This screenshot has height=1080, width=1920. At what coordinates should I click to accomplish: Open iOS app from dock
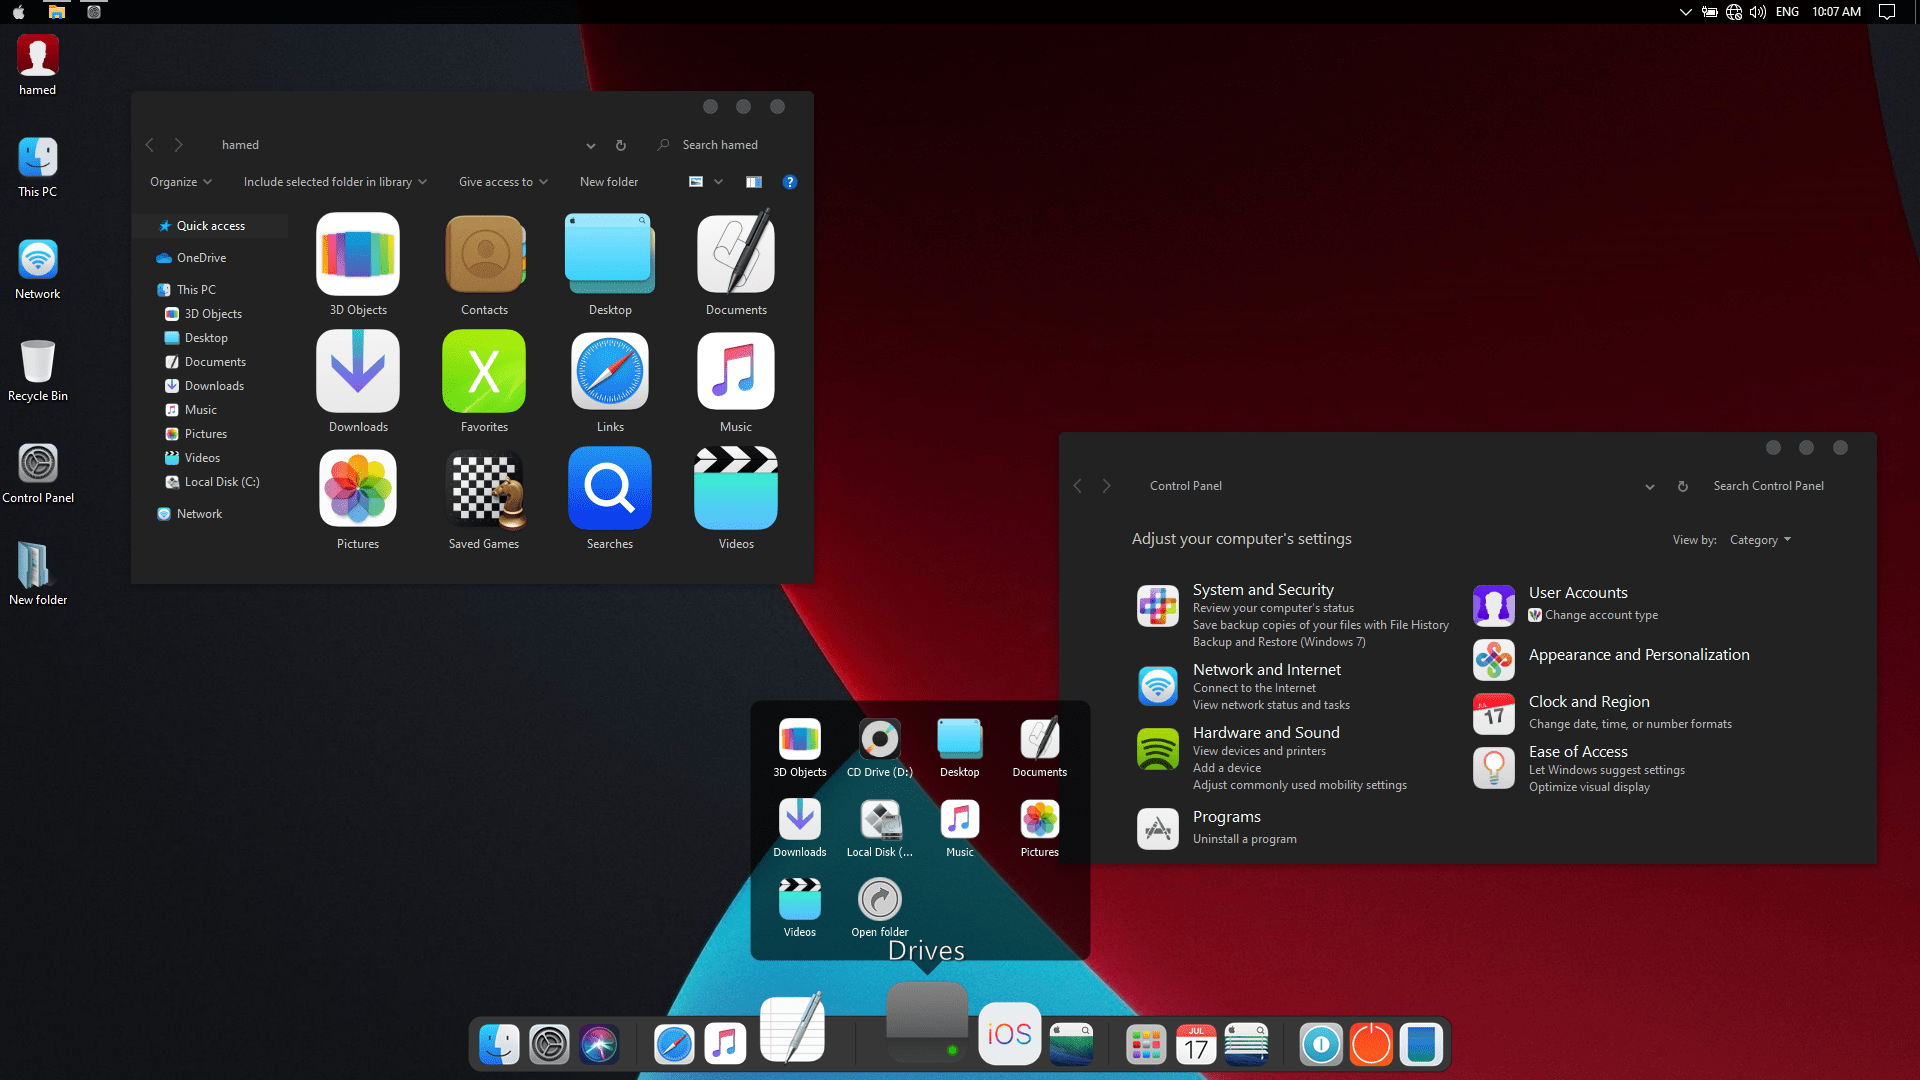(1007, 1043)
